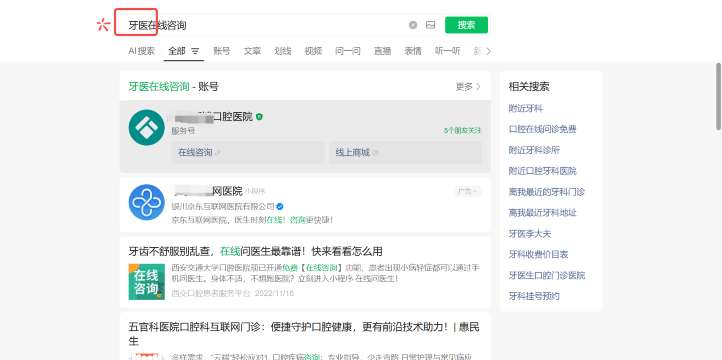Click verified badge next to 口腔医院
Viewport: 722px width, 360px height.
click(x=259, y=117)
